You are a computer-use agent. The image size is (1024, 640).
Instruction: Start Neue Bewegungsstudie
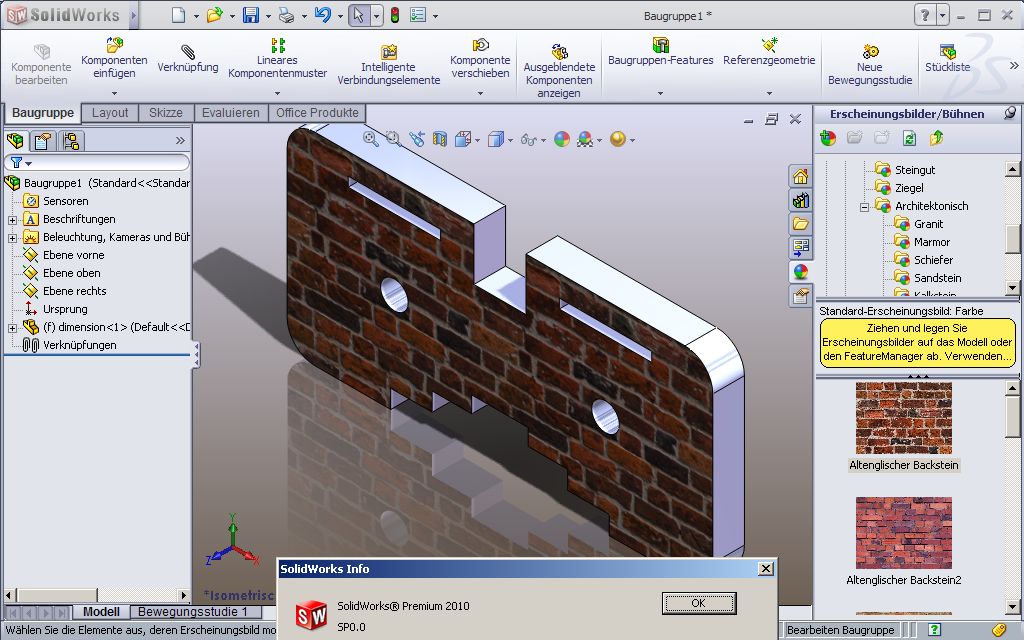pyautogui.click(x=870, y=65)
